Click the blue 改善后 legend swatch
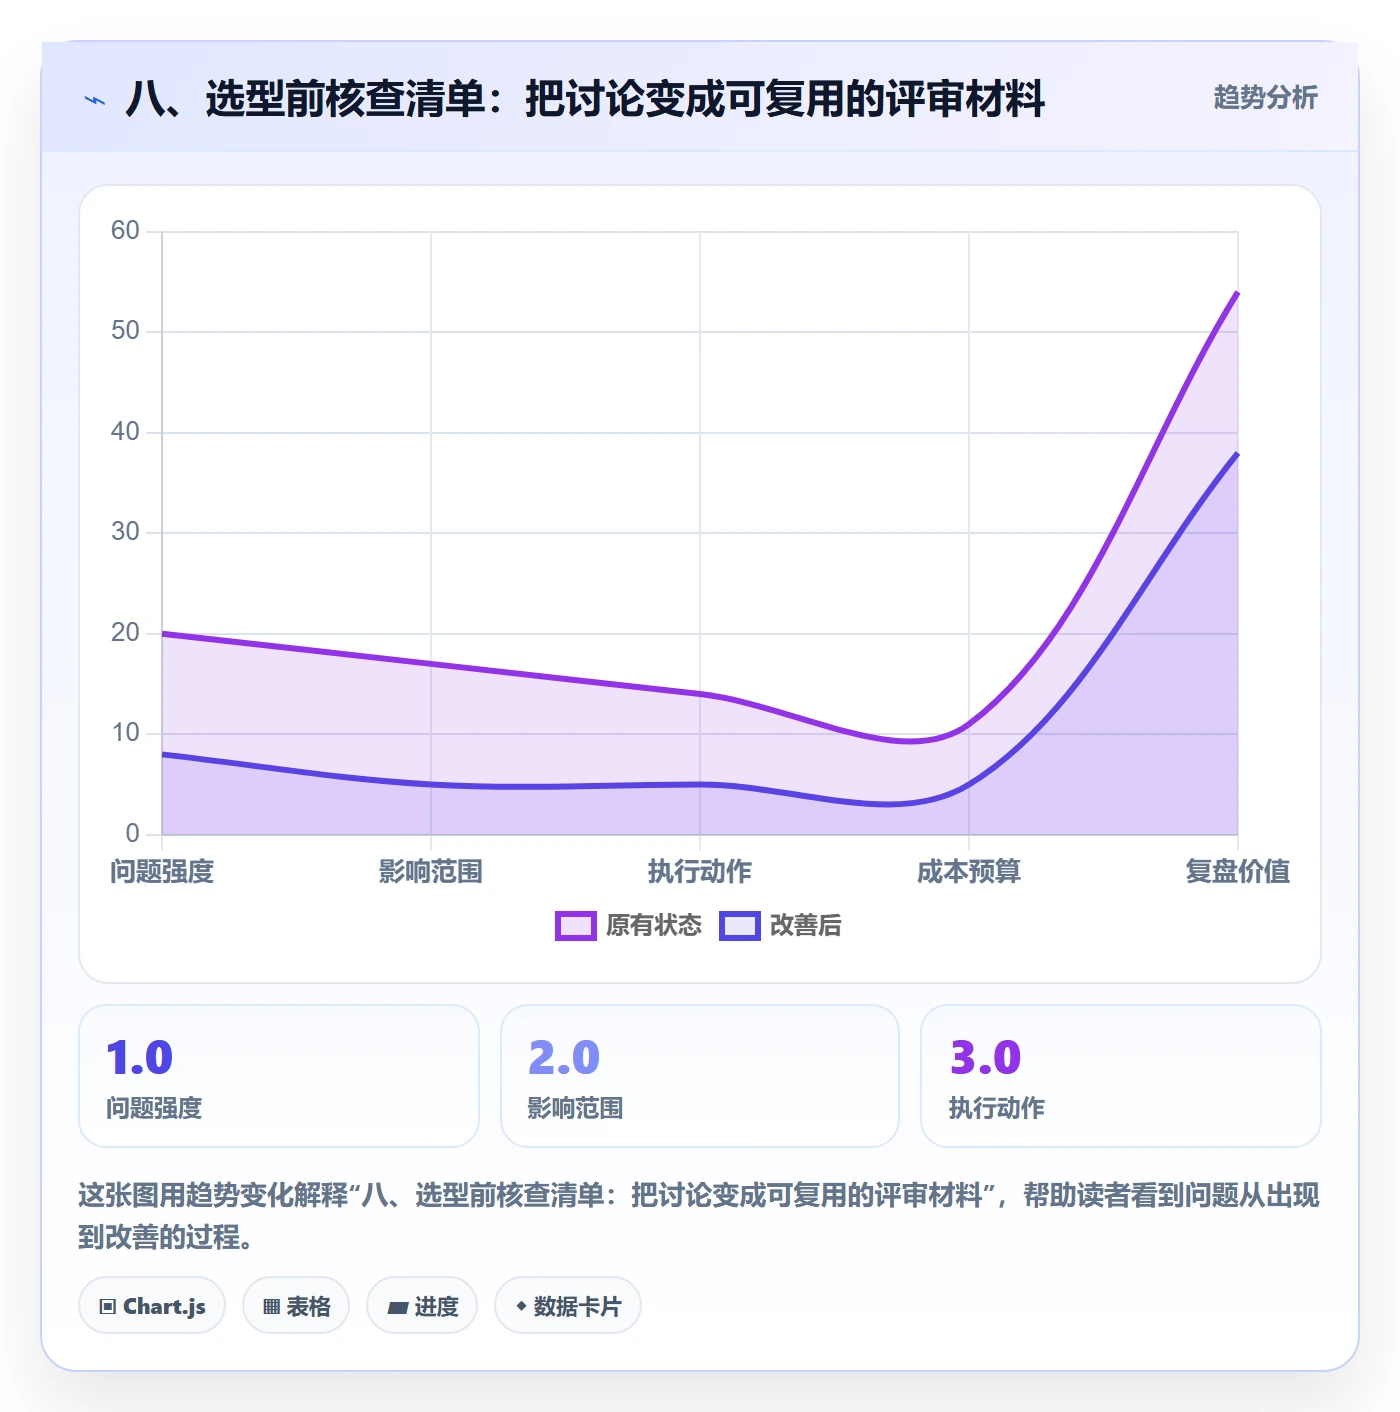This screenshot has height=1412, width=1400. [740, 926]
